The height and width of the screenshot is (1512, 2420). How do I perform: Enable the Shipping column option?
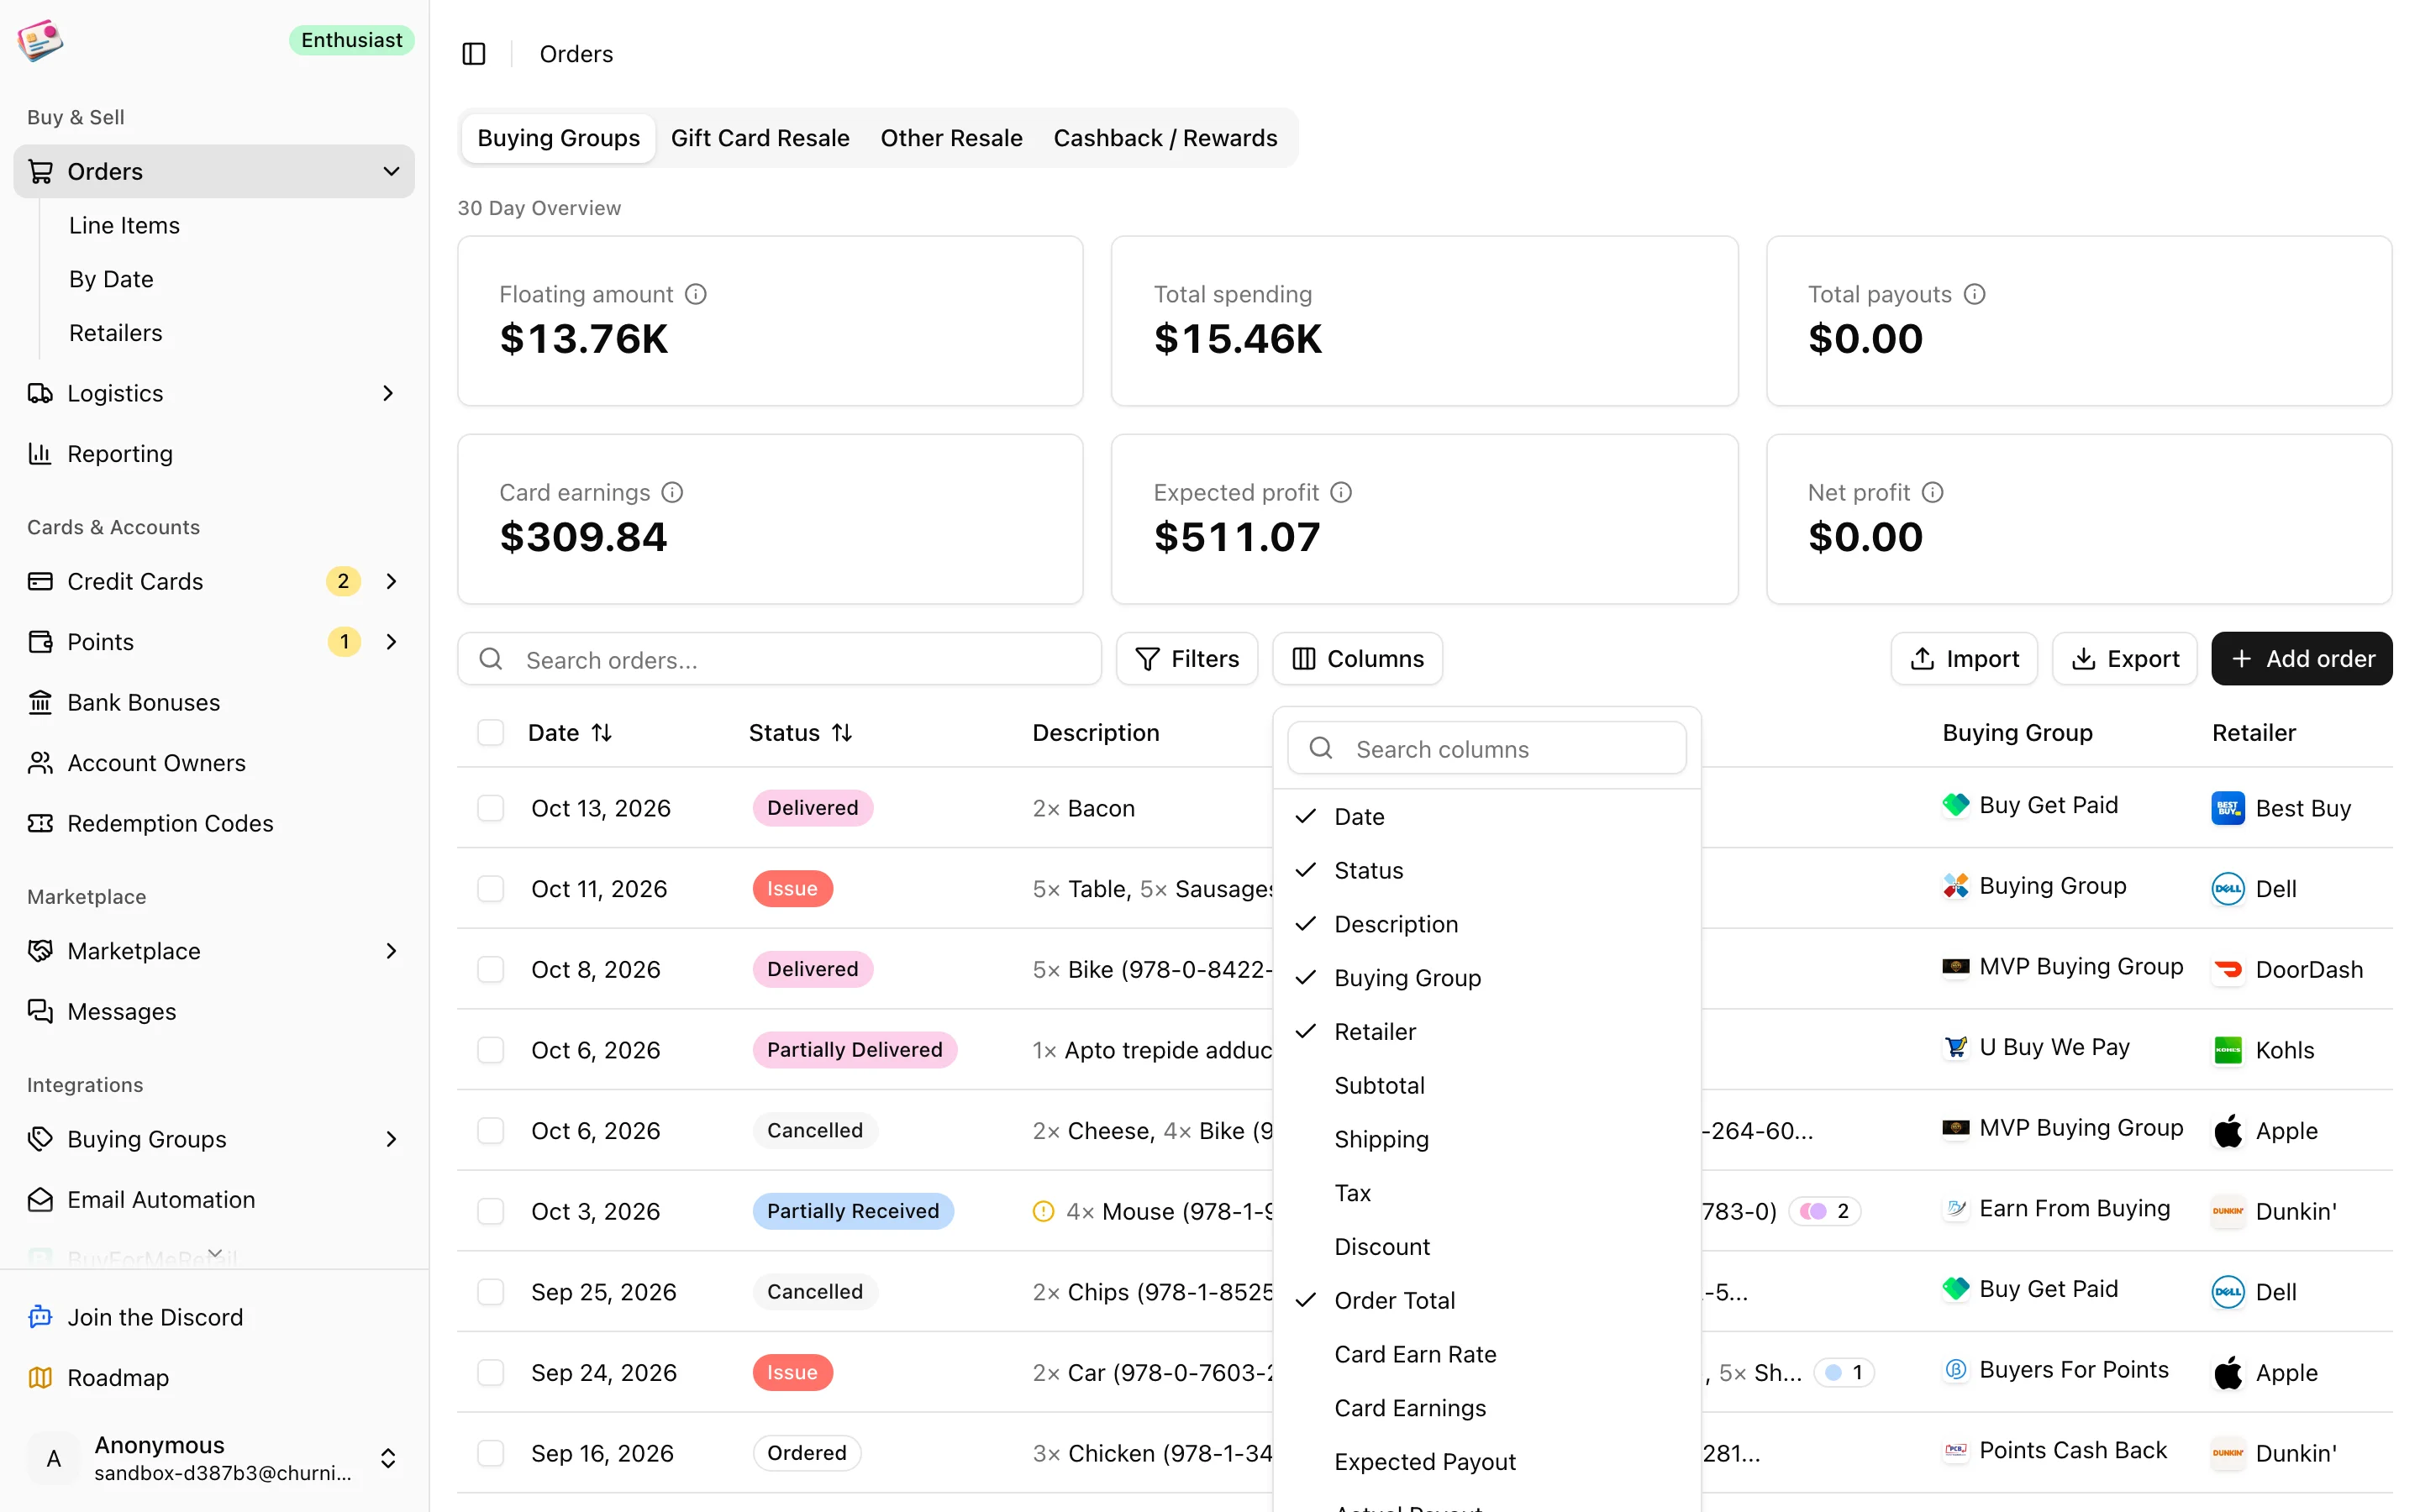[1487, 1140]
